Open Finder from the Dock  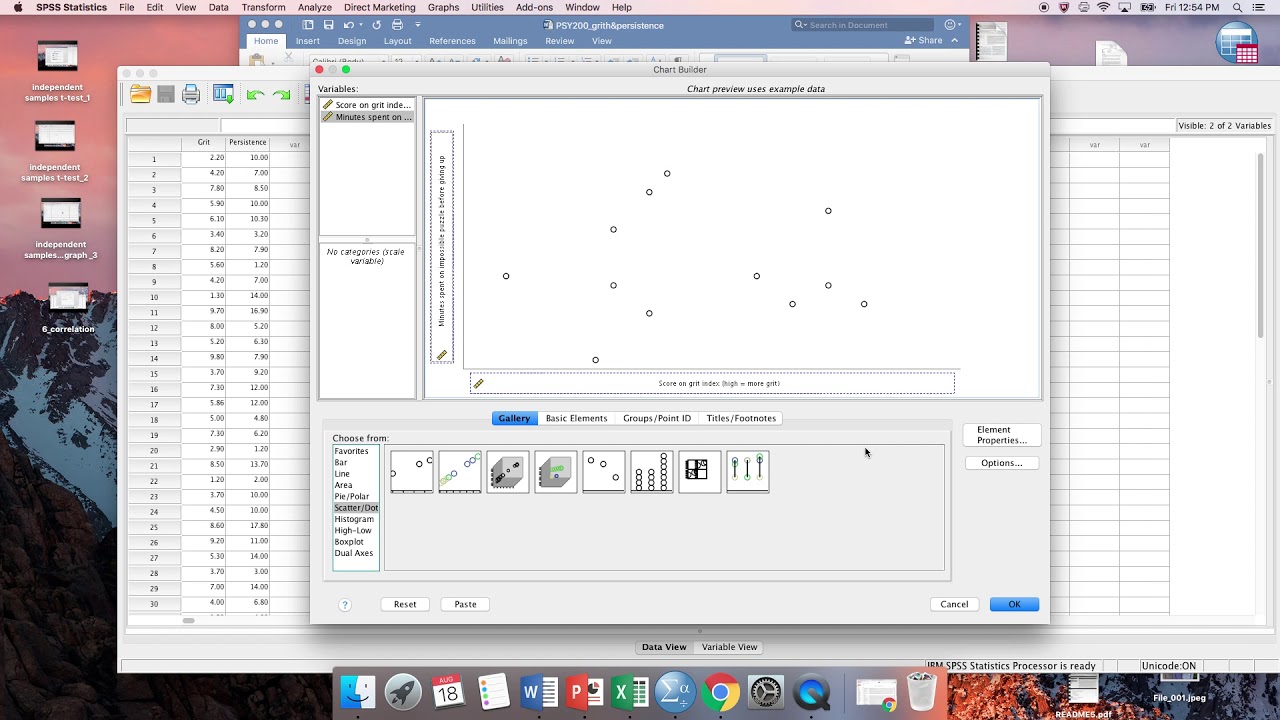(358, 692)
